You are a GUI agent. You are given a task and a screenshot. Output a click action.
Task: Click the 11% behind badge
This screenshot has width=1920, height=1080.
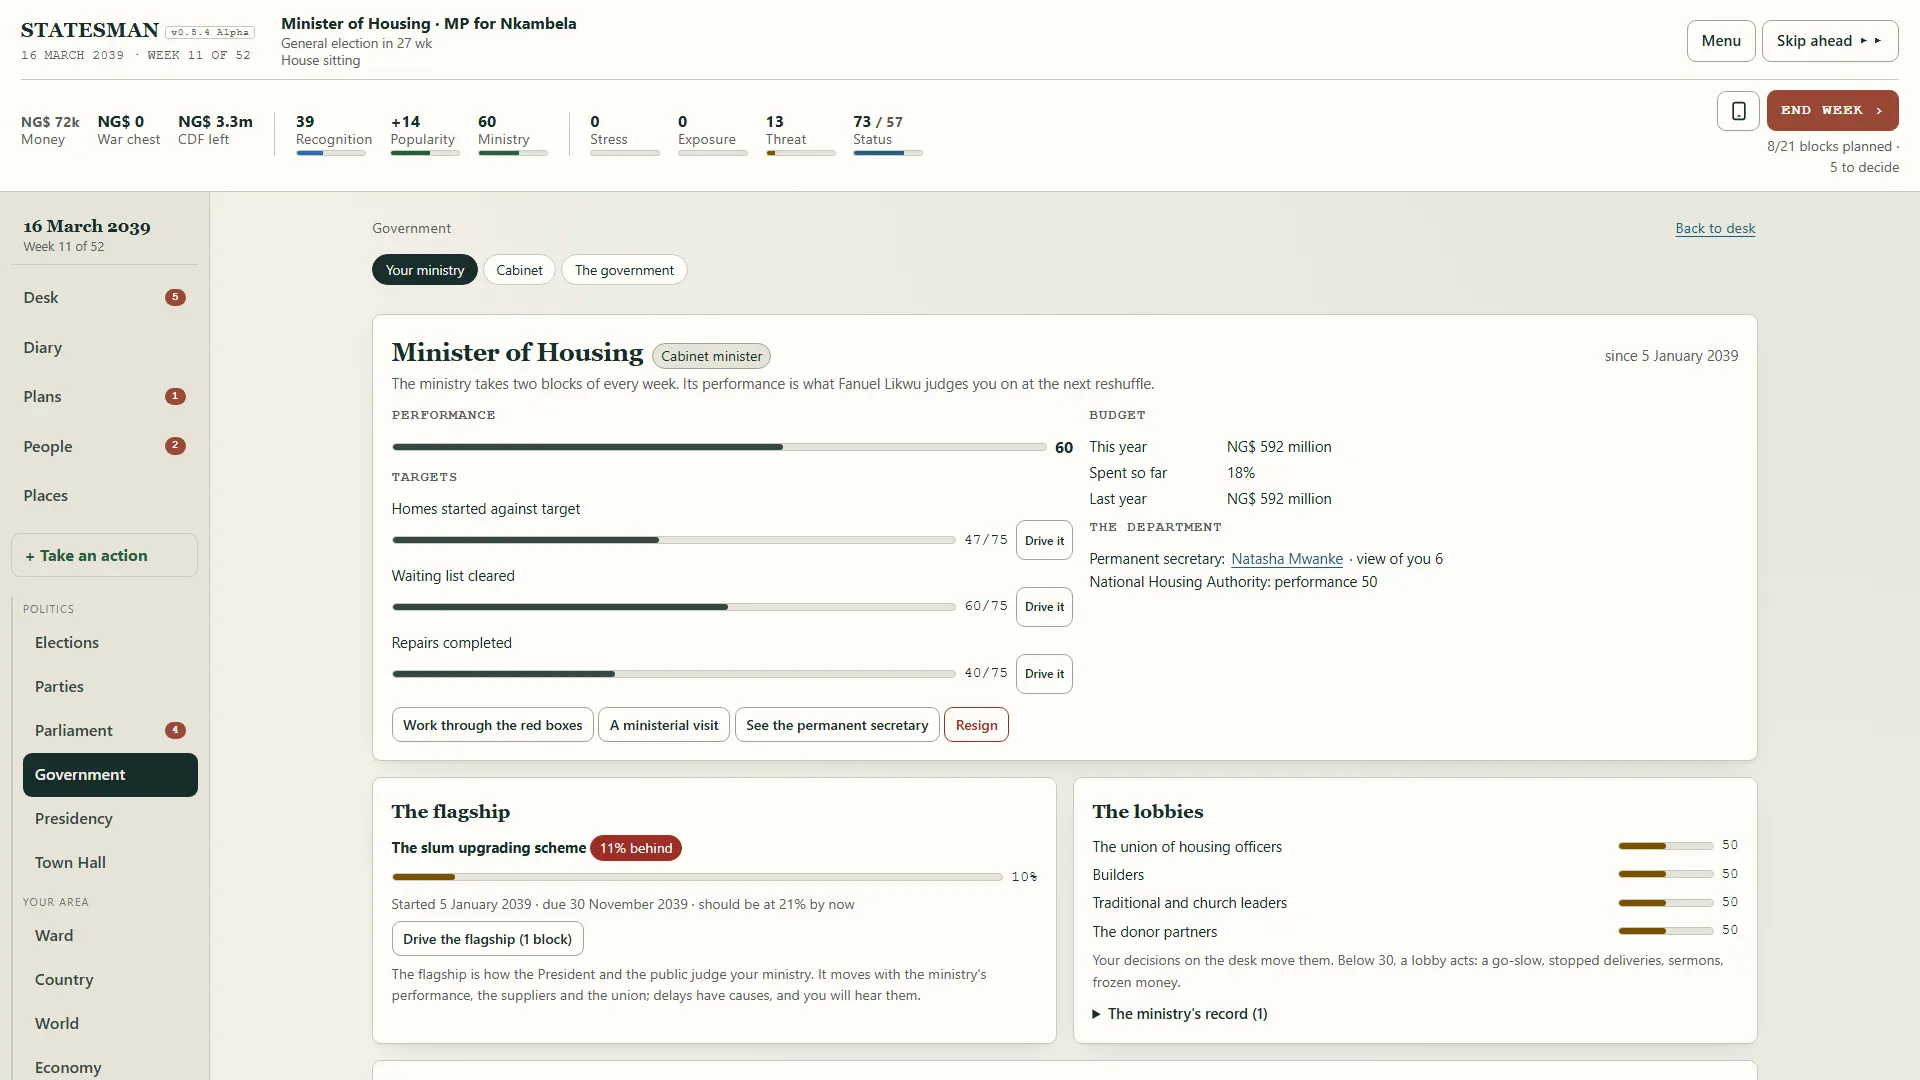[x=635, y=848]
